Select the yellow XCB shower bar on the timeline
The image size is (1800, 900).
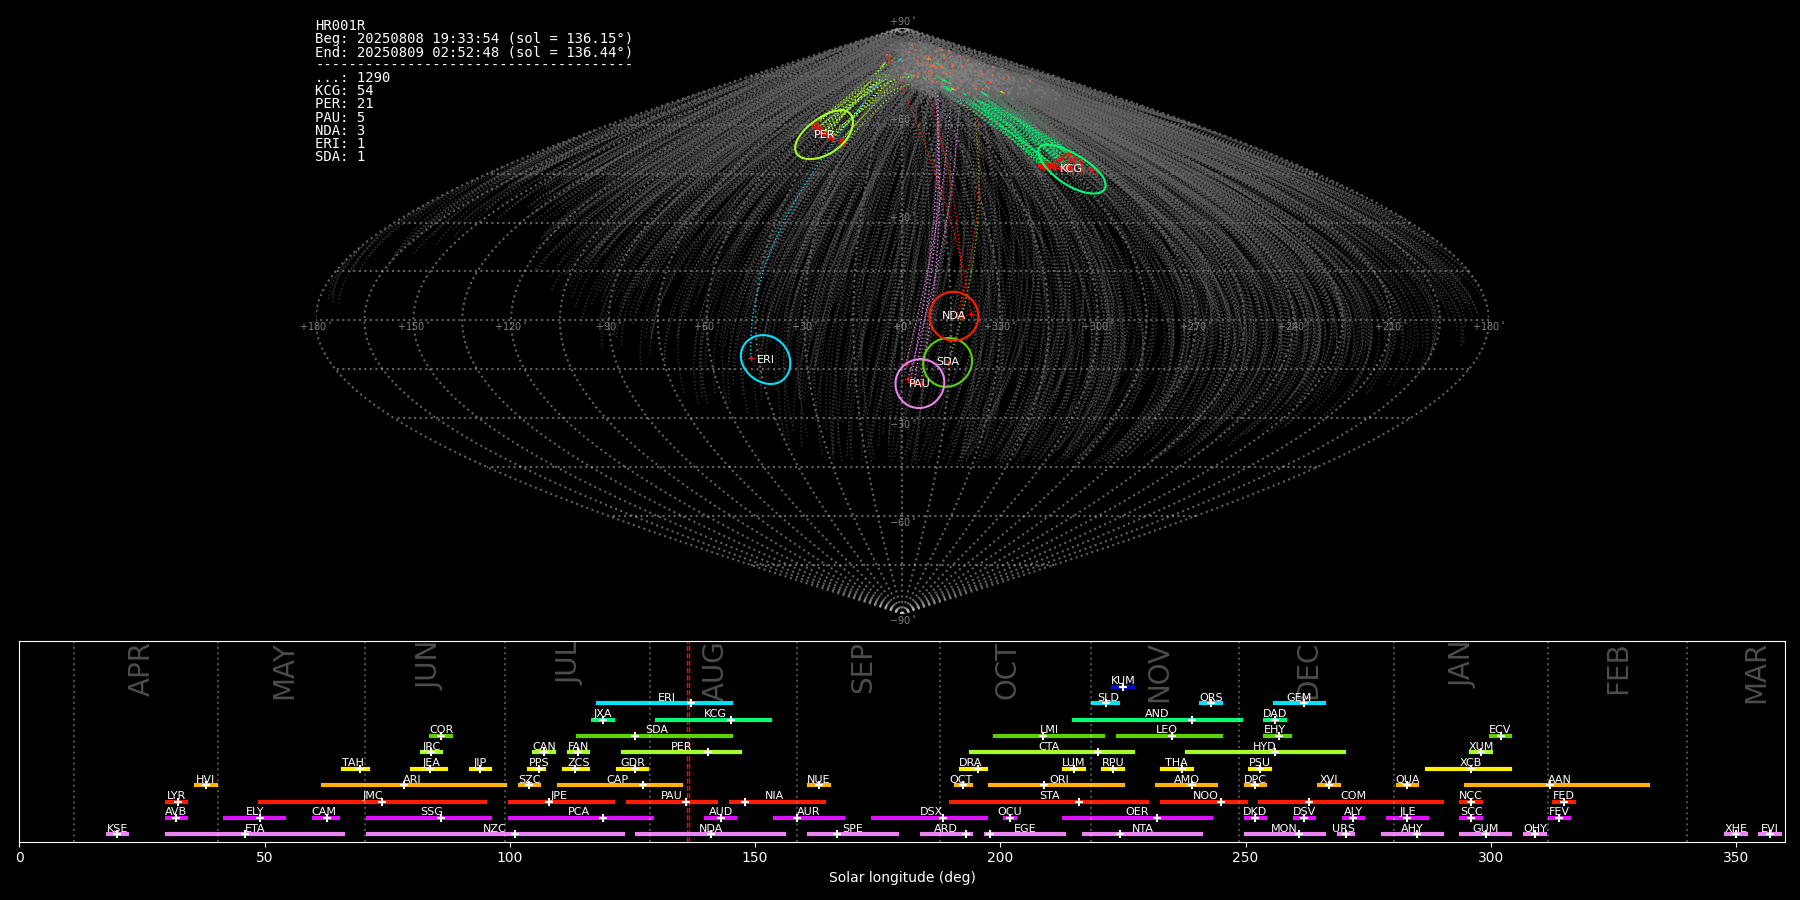[1468, 769]
